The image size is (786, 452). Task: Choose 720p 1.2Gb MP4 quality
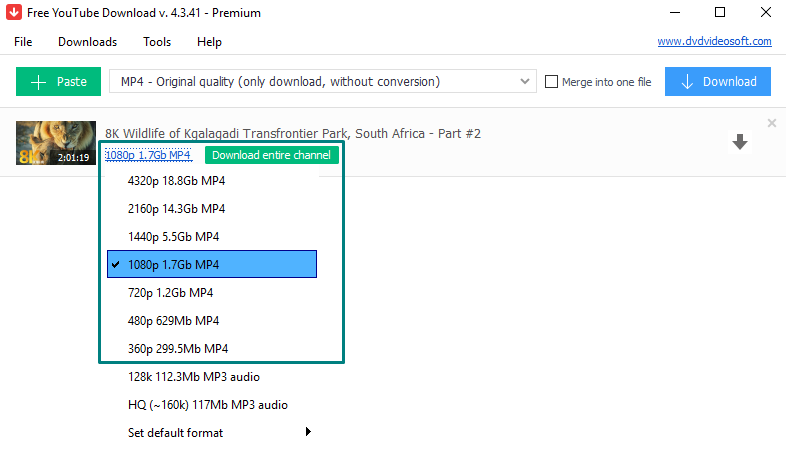(212, 293)
